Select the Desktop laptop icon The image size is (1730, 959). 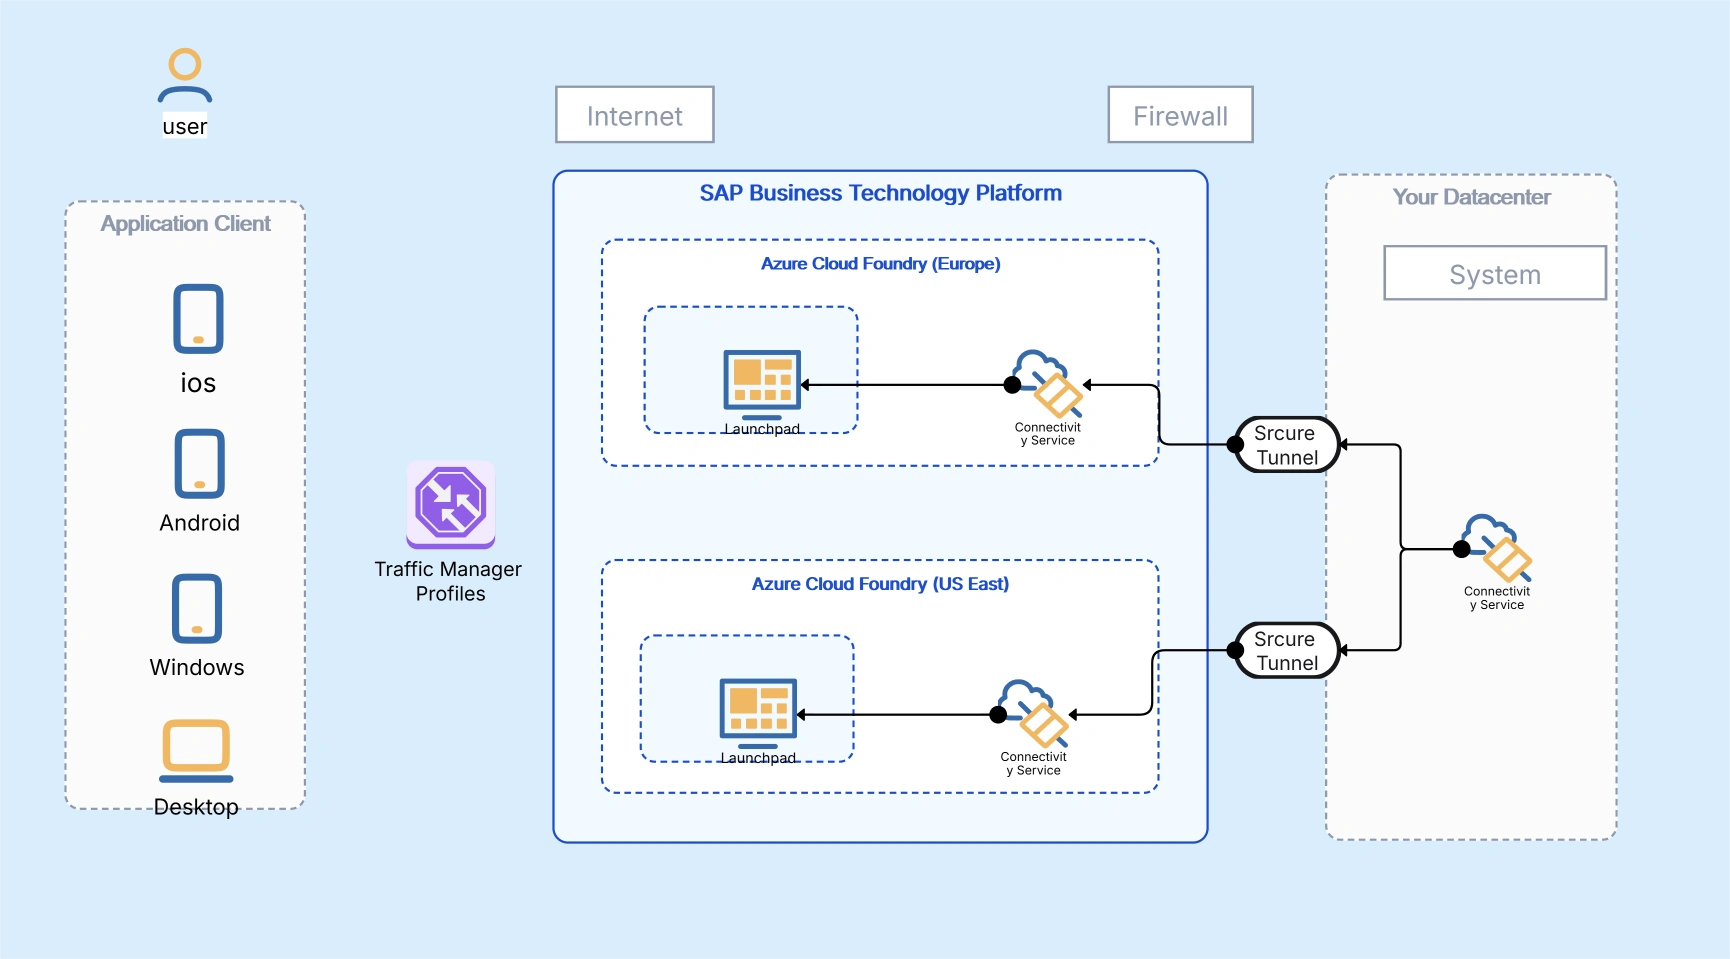tap(196, 750)
